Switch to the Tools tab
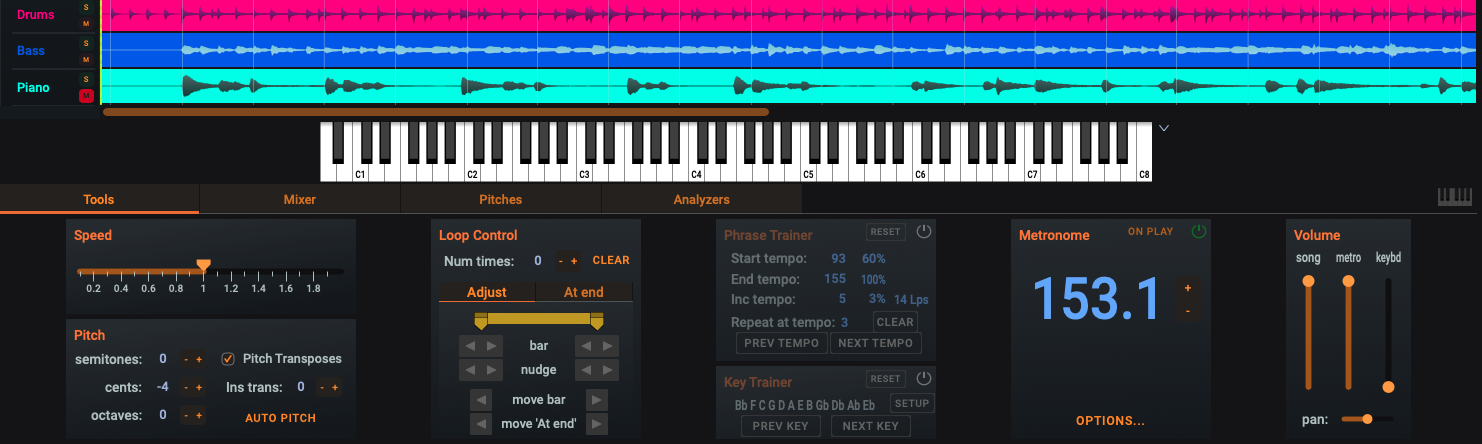The height and width of the screenshot is (444, 1482). point(98,199)
